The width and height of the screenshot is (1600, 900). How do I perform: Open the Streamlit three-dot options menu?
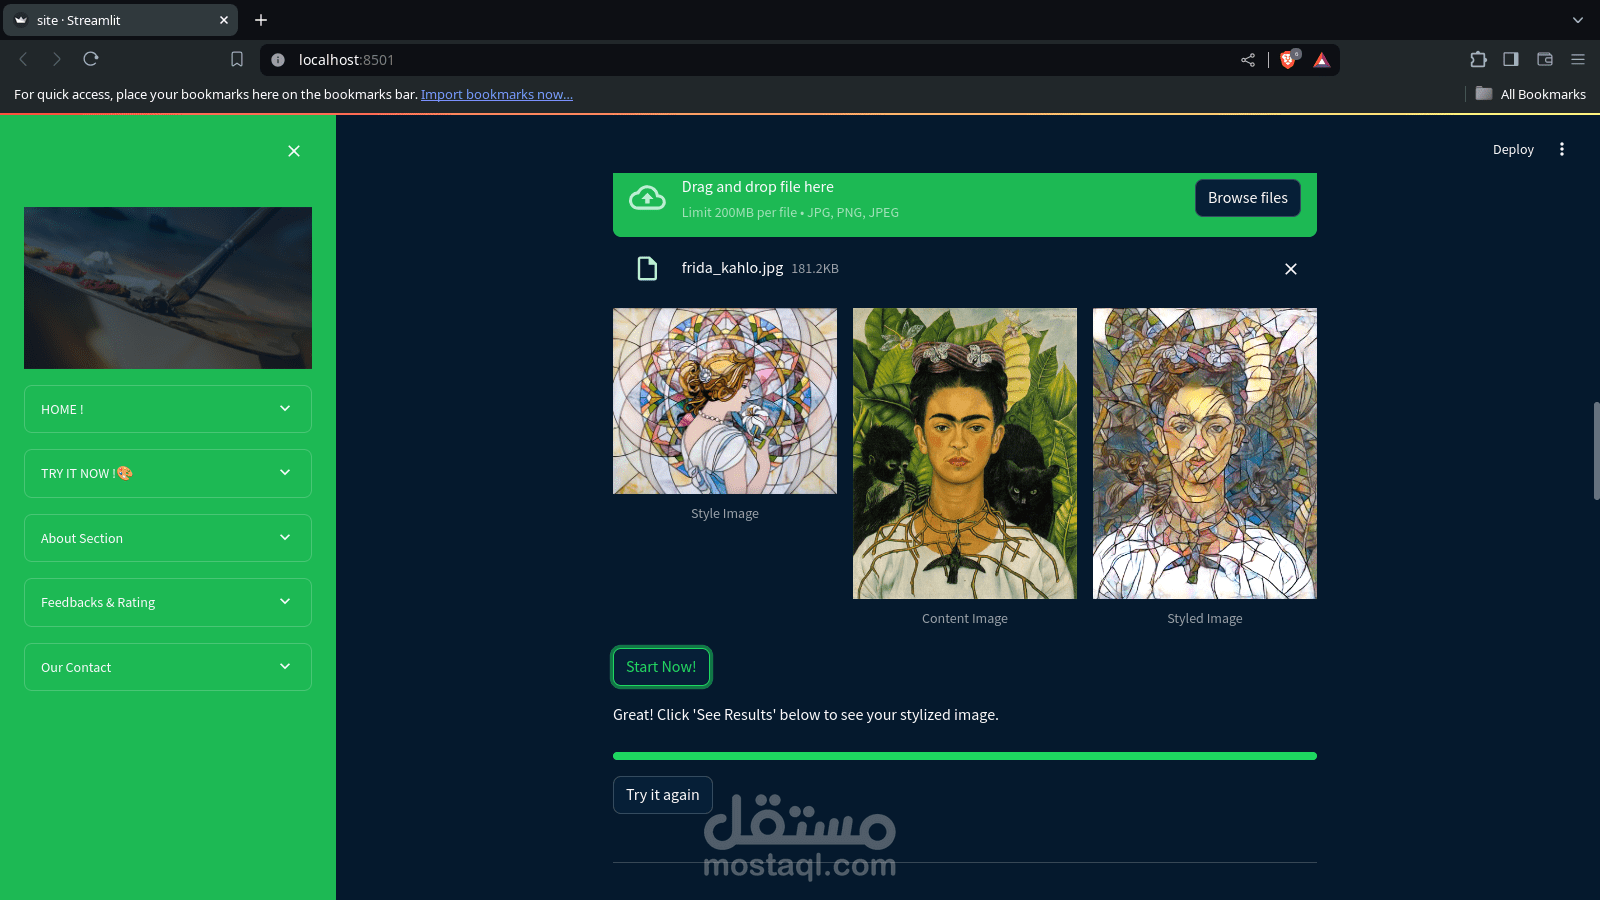1562,149
